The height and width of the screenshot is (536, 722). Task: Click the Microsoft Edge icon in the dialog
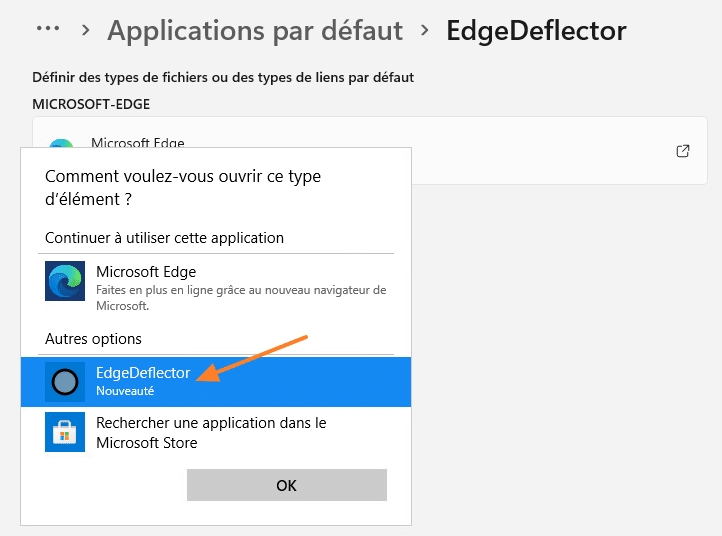click(65, 281)
